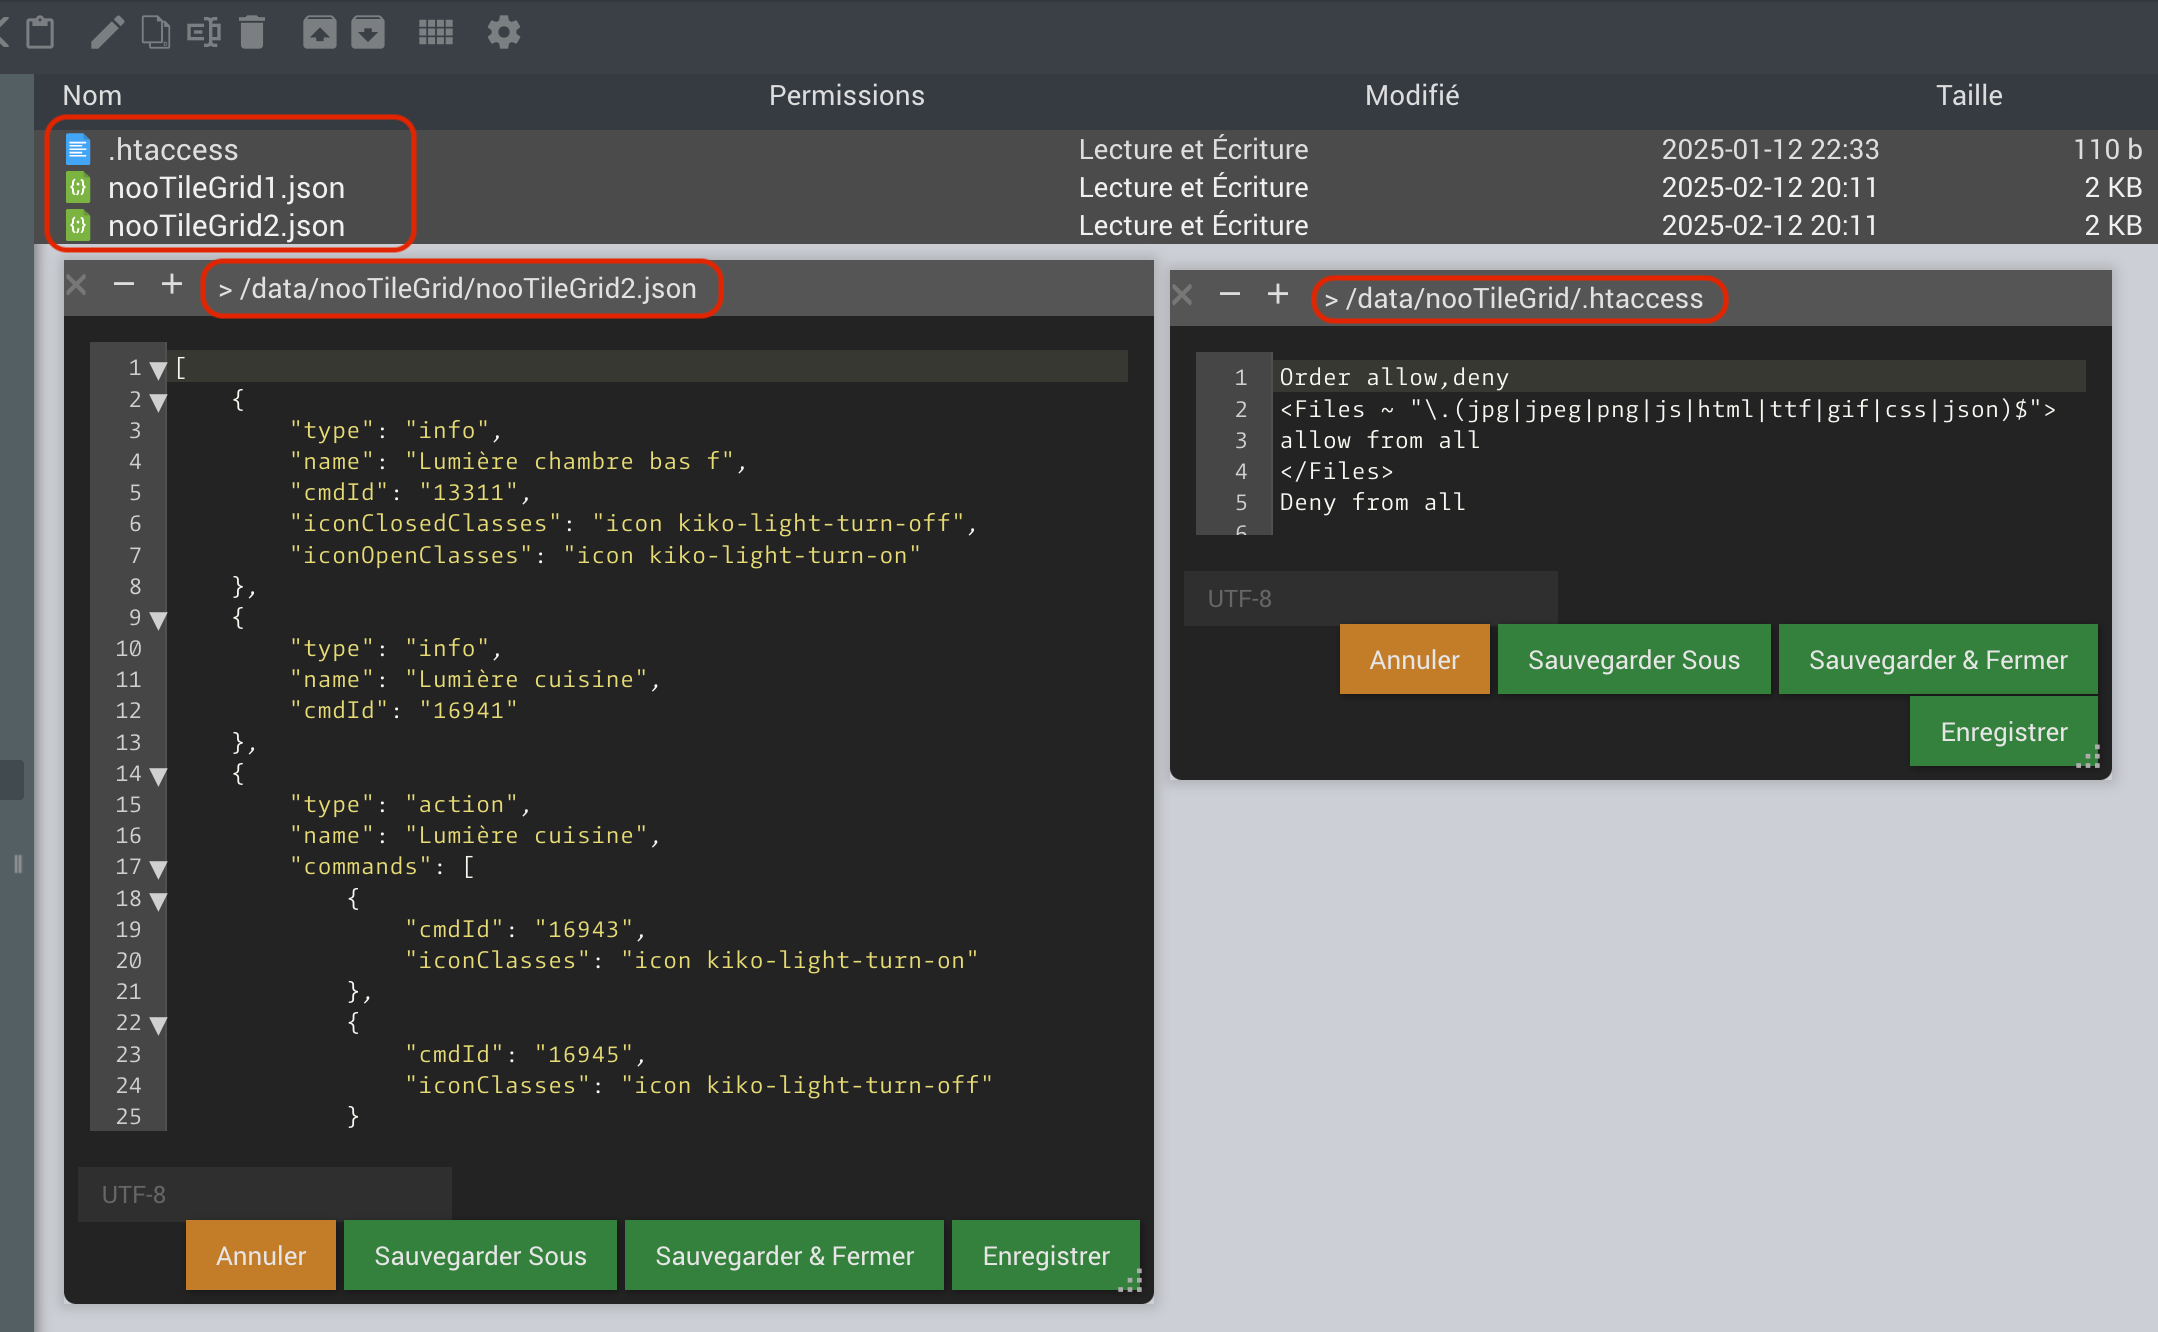The height and width of the screenshot is (1332, 2158).
Task: Collapse the code fold at line 2
Action: click(158, 402)
